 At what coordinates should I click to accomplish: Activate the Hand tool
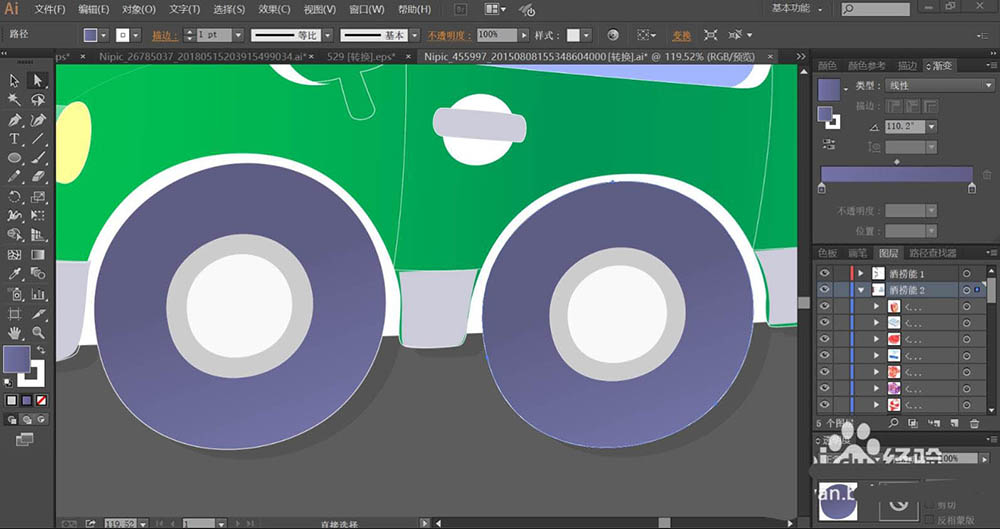click(15, 332)
